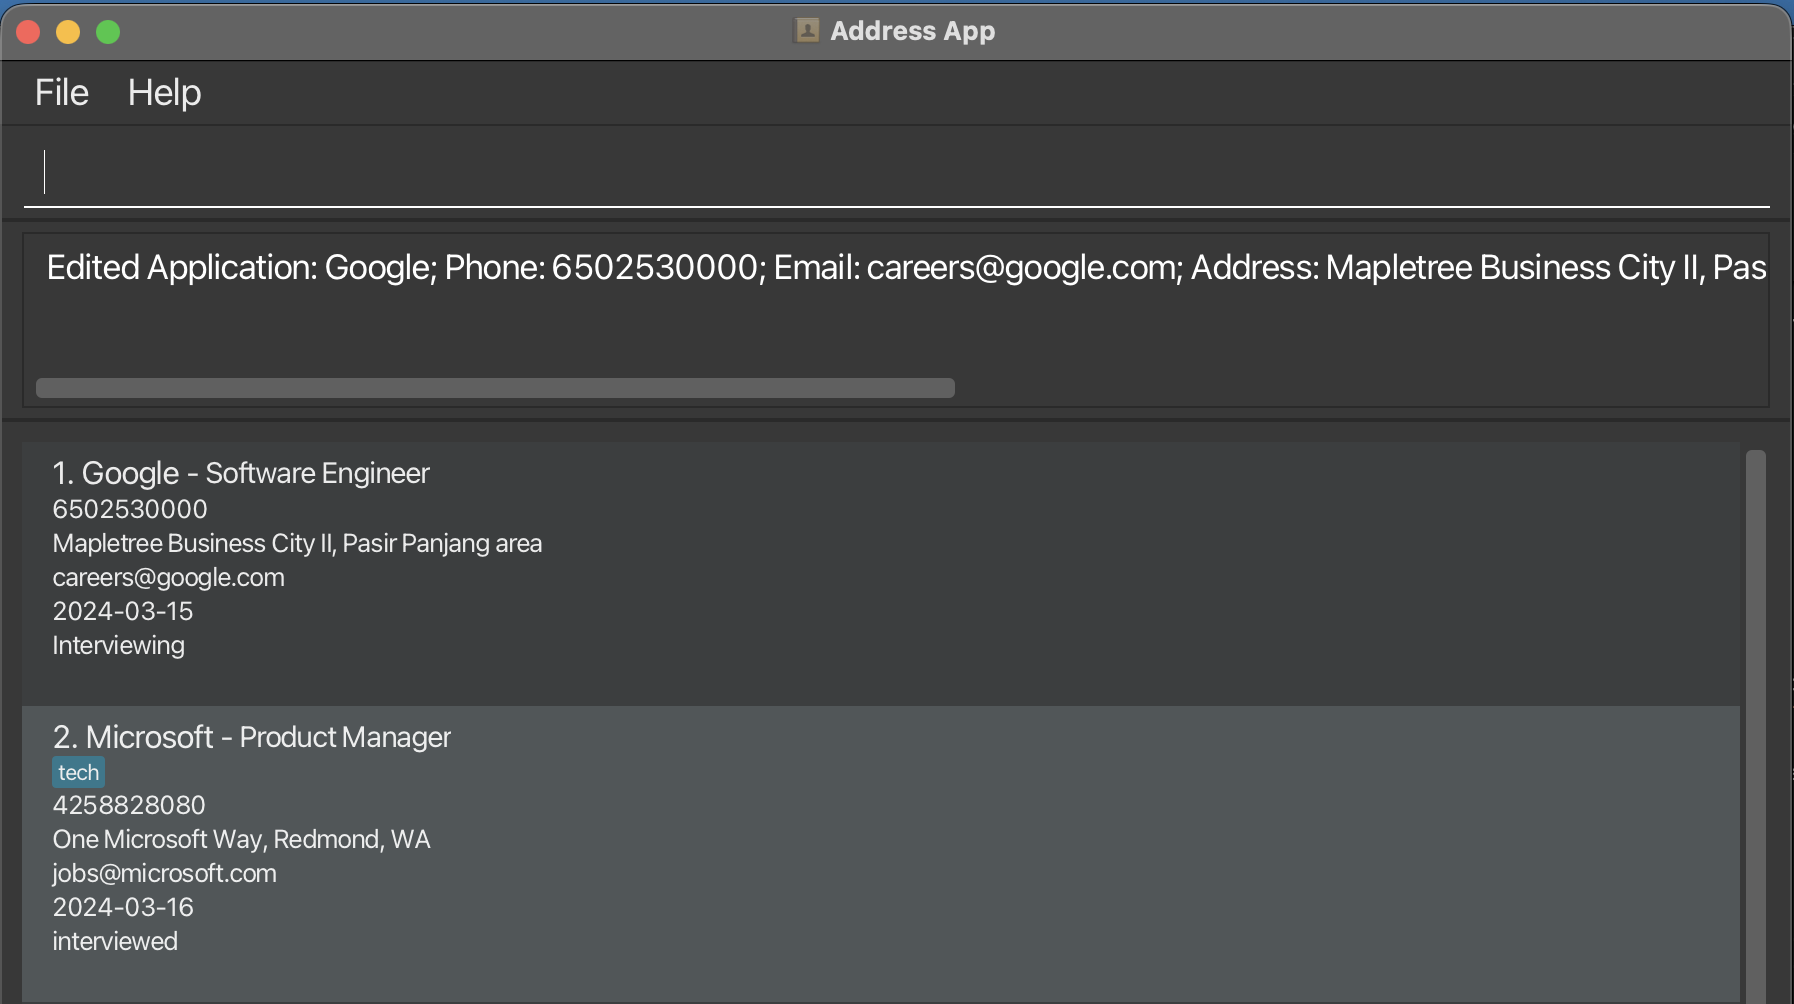Click the 2024-03-16 date under Microsoft
The width and height of the screenshot is (1794, 1004).
(123, 907)
